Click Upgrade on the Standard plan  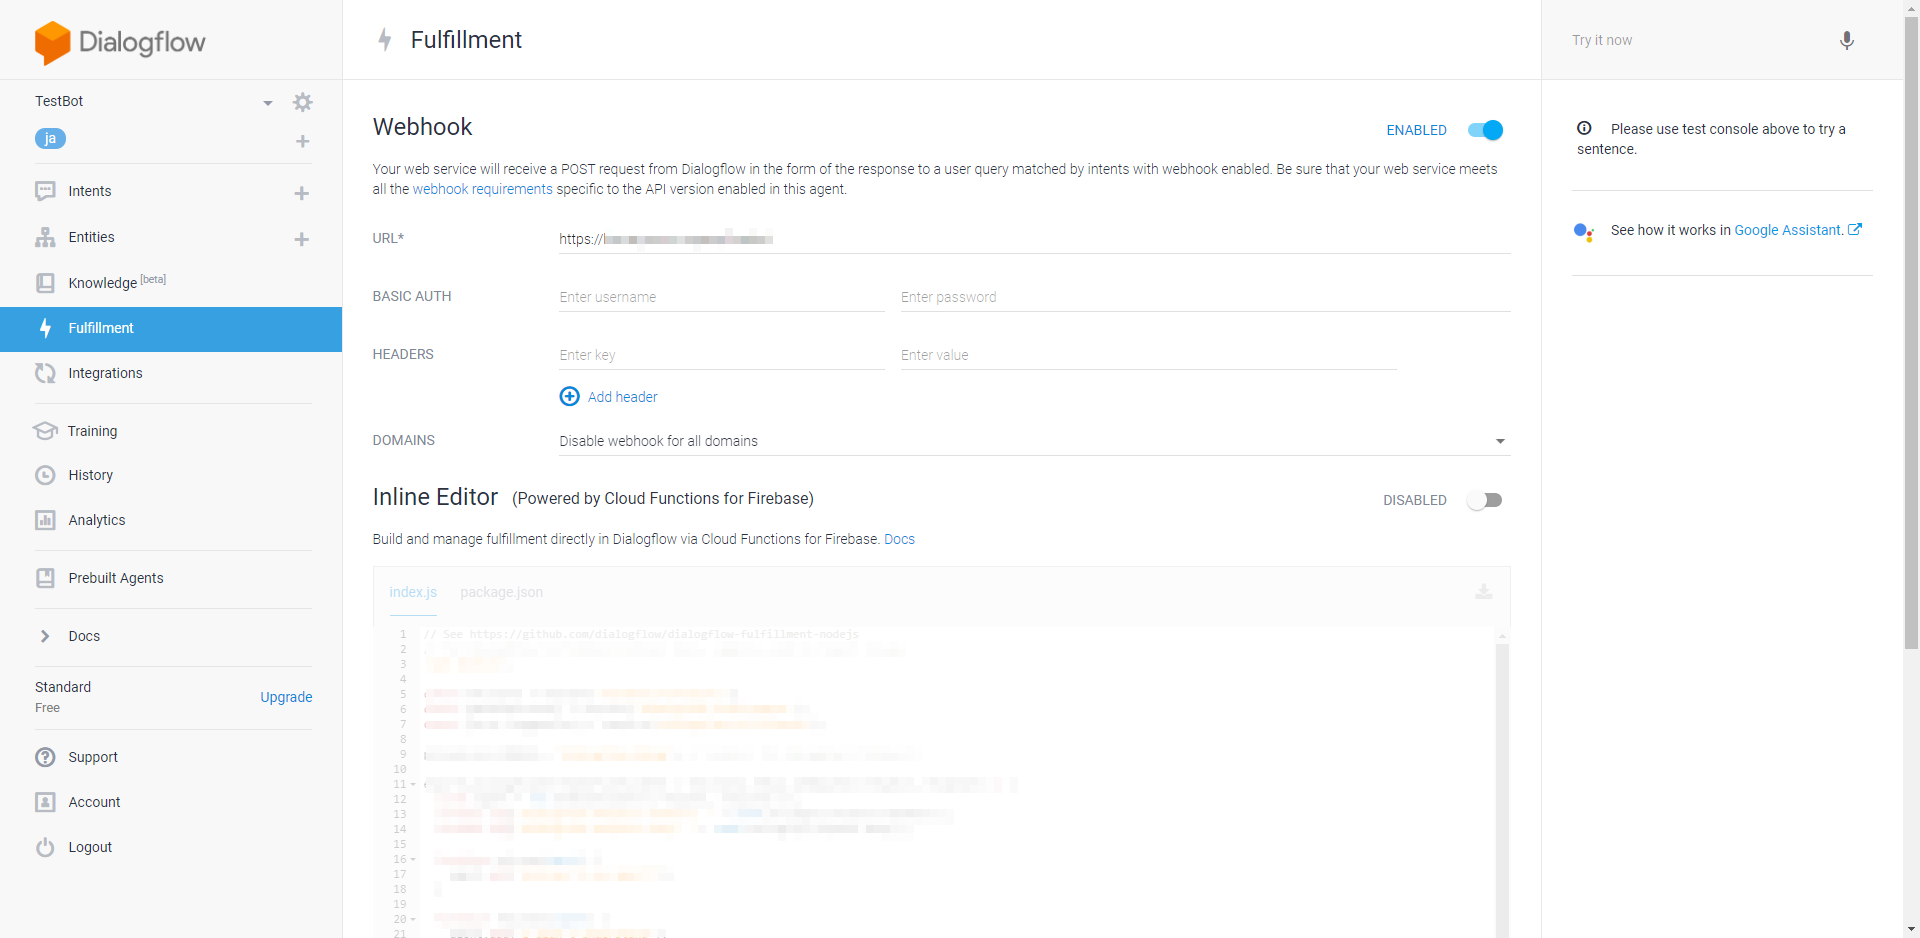286,697
